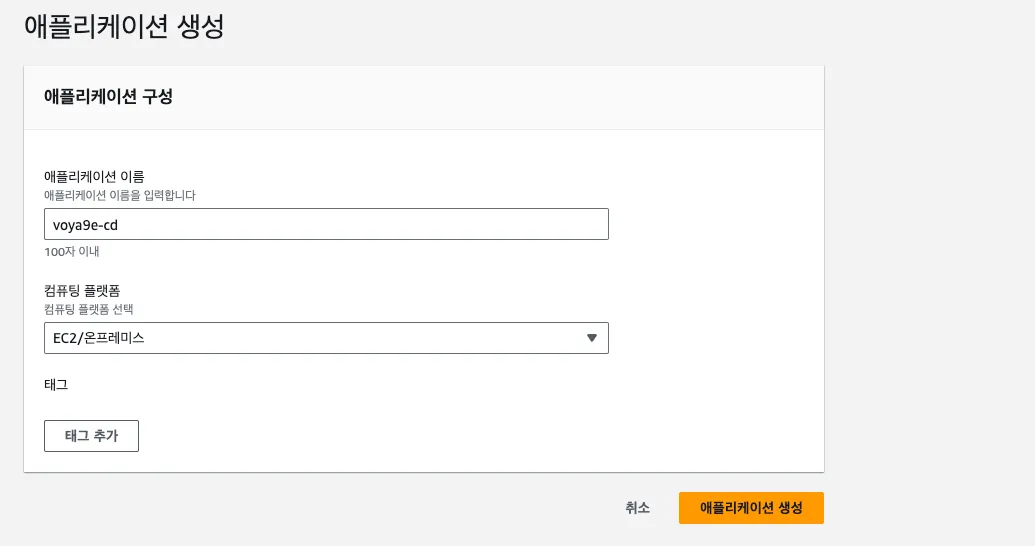Select the EC2/온프레미스 value text

coord(99,338)
